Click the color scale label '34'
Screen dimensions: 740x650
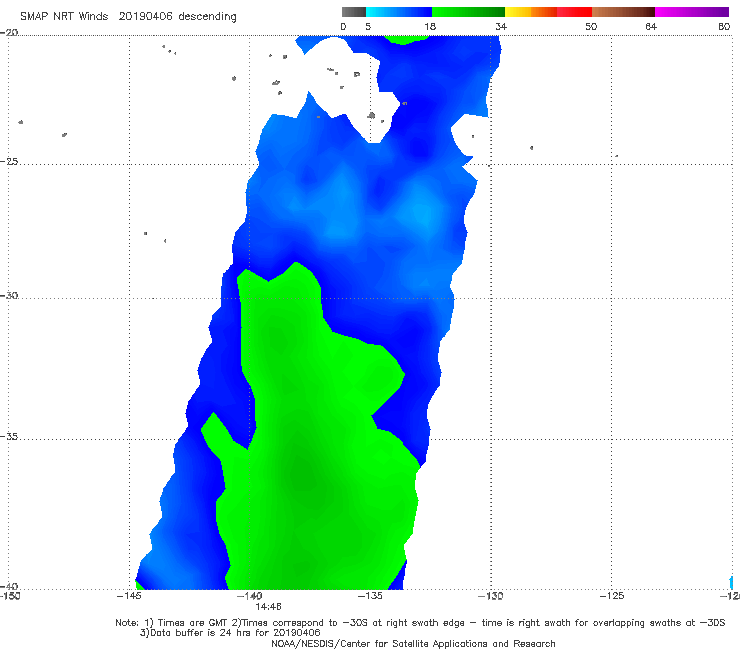pyautogui.click(x=501, y=27)
